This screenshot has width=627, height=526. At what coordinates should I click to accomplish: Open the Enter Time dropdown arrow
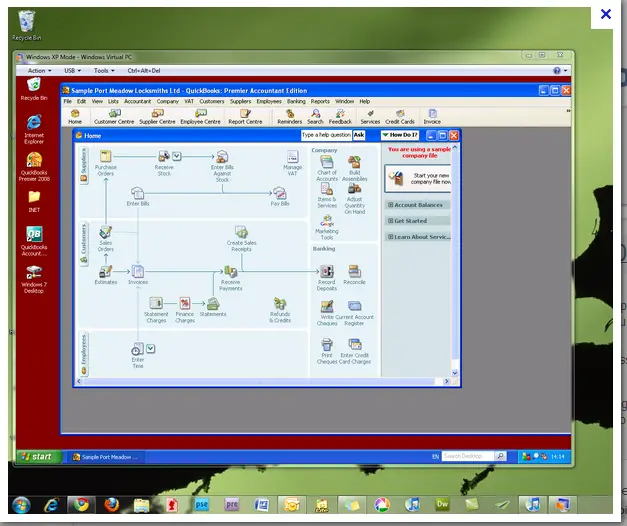pos(150,349)
